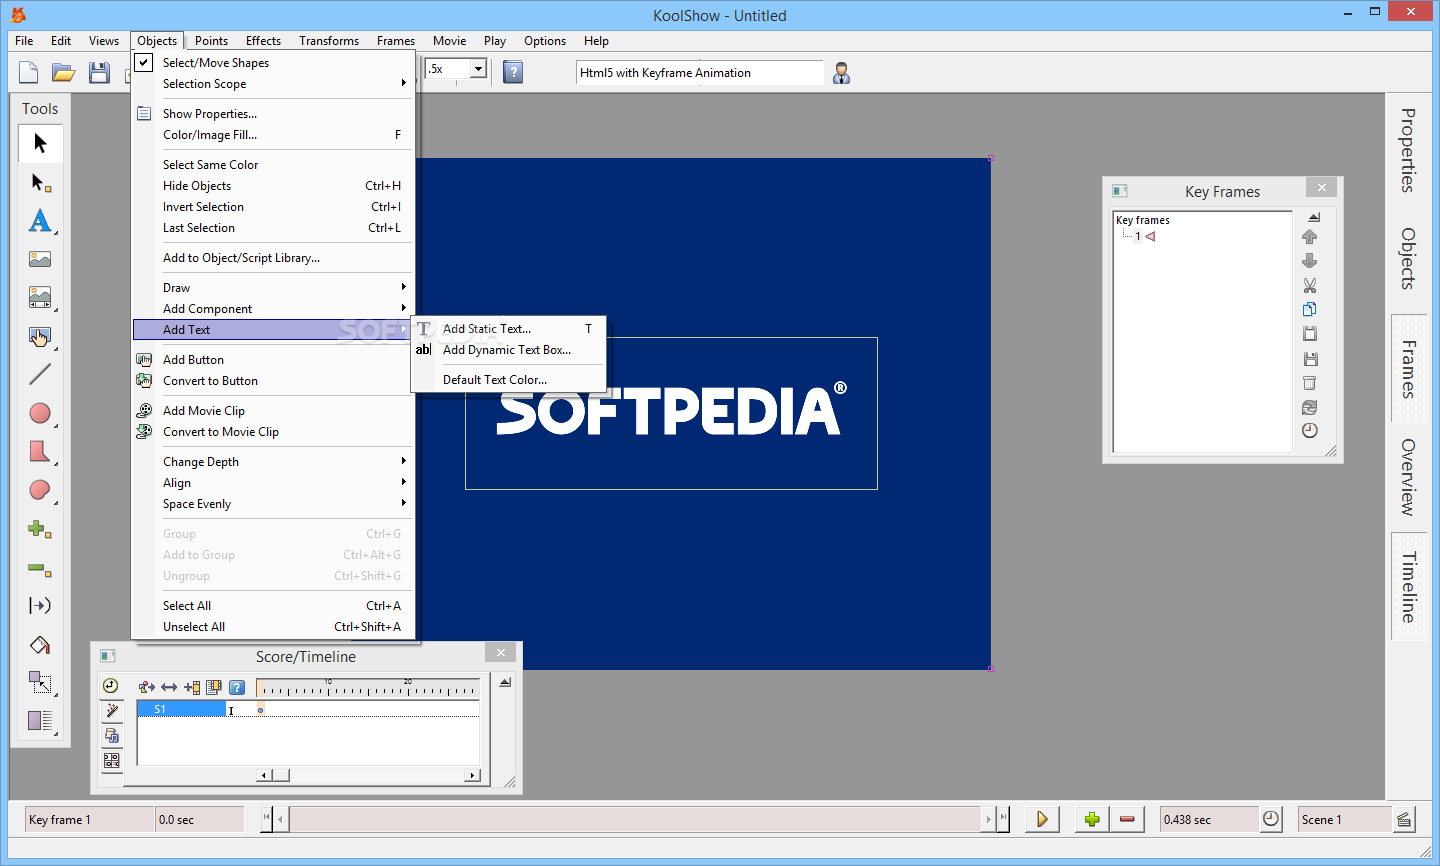Collapse the Key Frames panel toolbar arrow
The image size is (1440, 866).
(x=1314, y=217)
